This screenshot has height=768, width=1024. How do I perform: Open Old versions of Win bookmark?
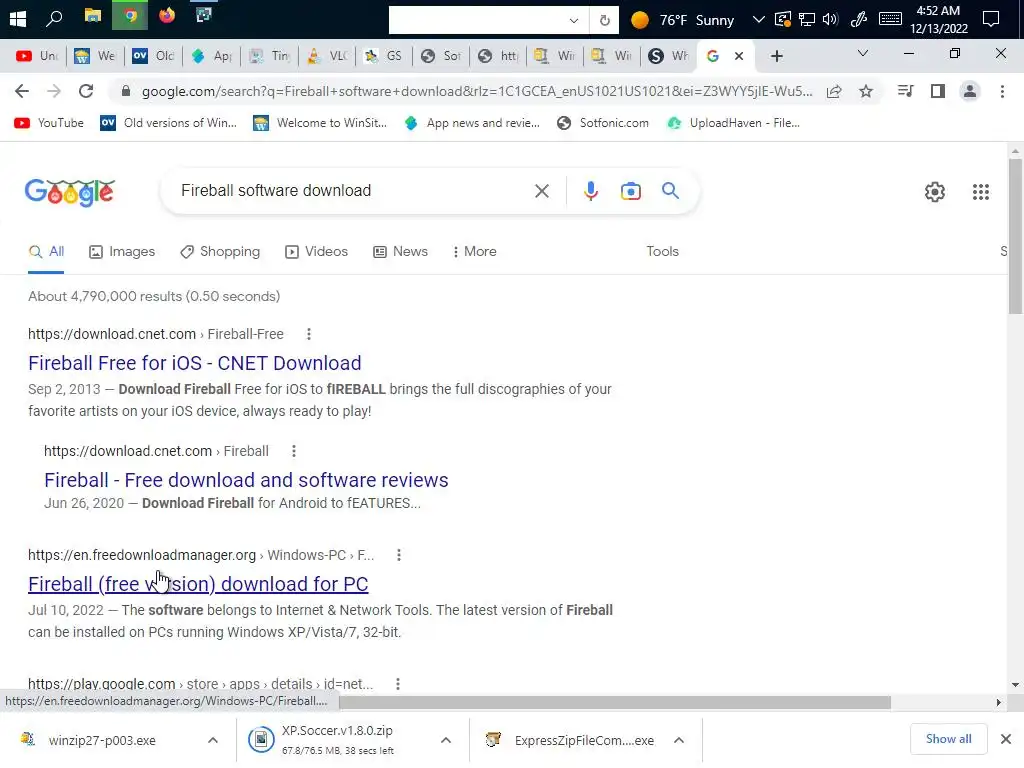coord(168,123)
